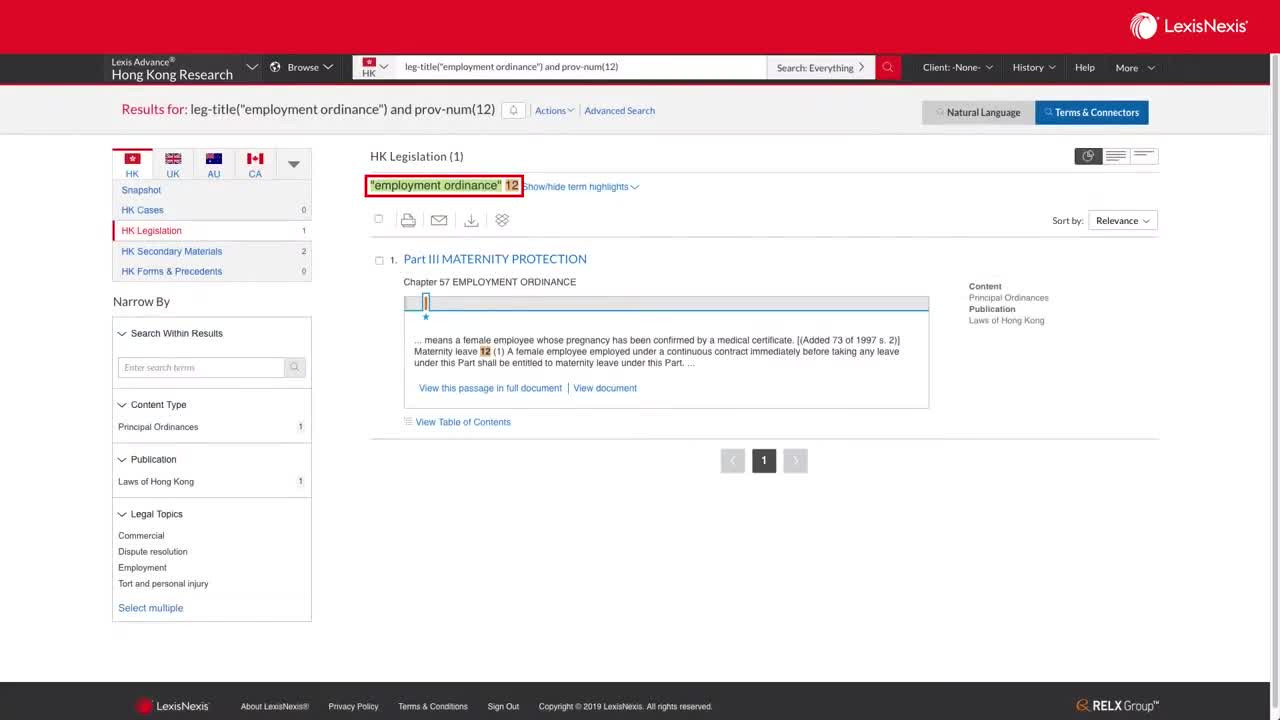
Task: Open the alert bell icon beside results
Action: coord(513,110)
